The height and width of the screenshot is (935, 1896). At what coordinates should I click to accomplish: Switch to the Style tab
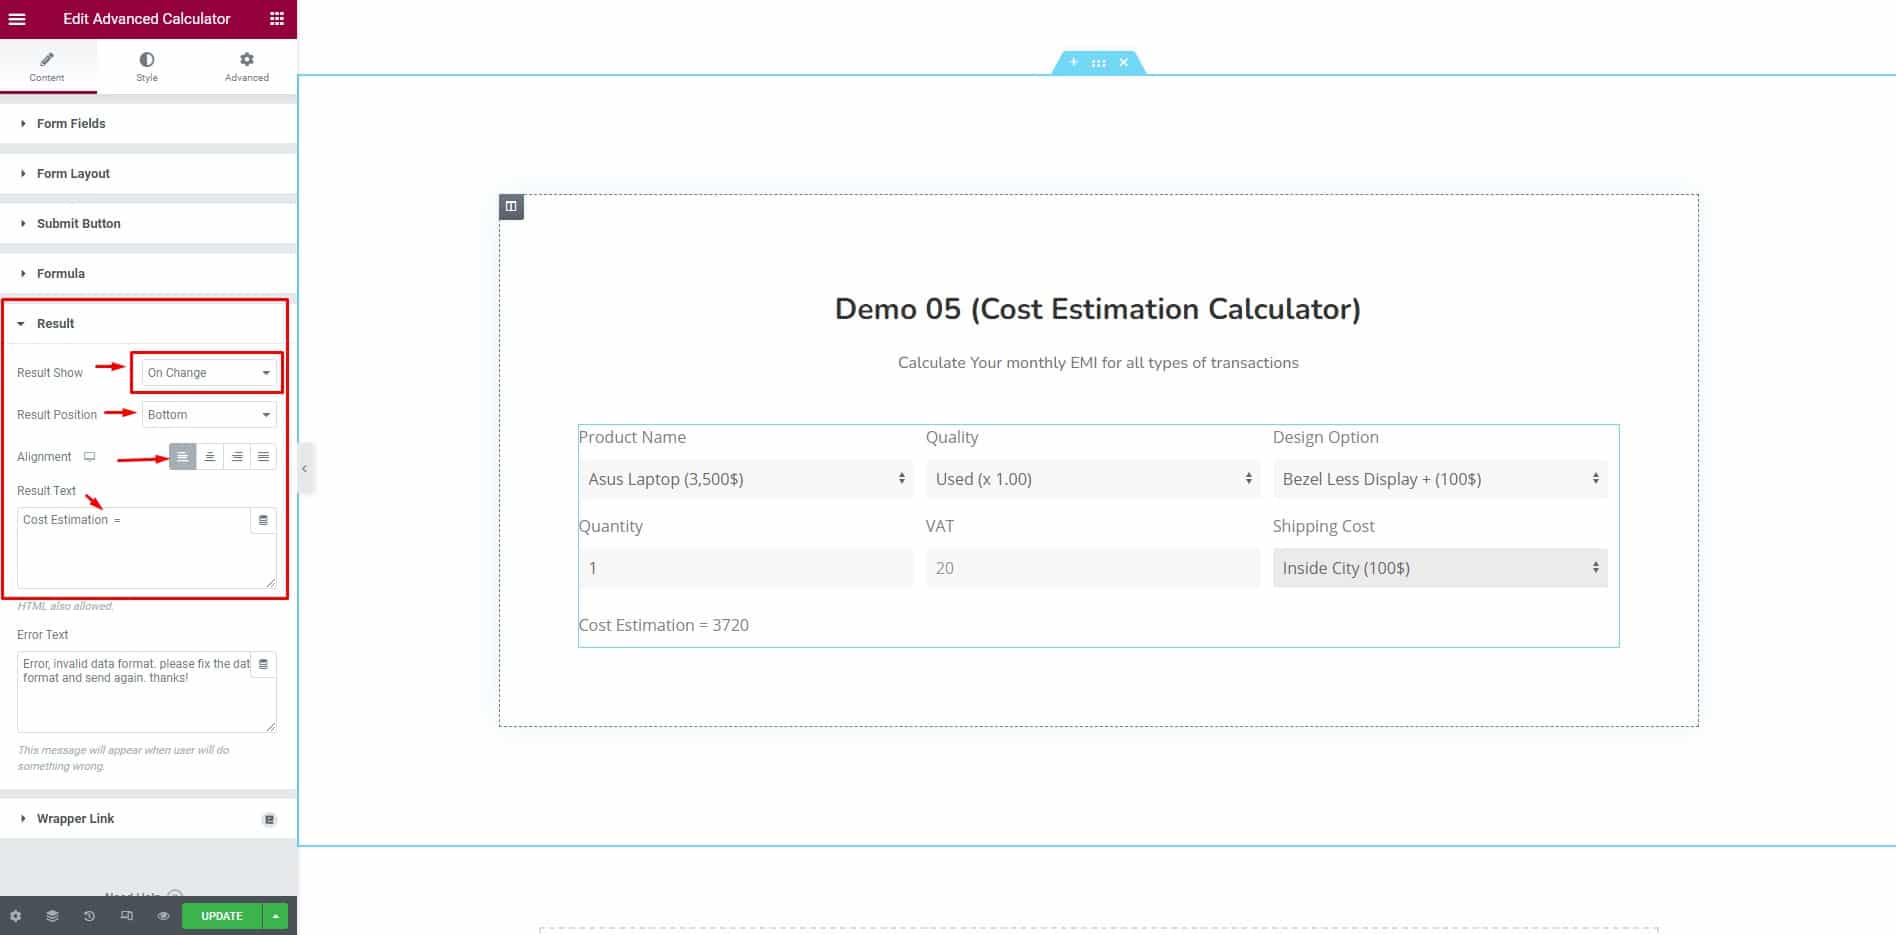click(x=146, y=66)
